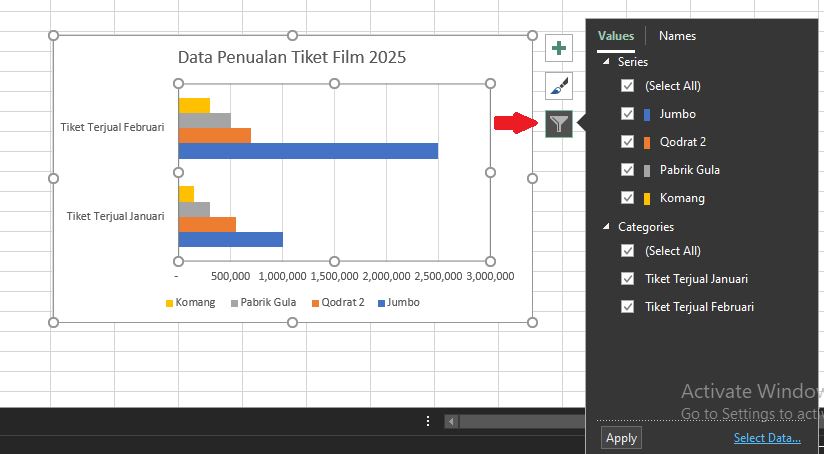Toggle Select All under Series
Image resolution: width=824 pixels, height=454 pixels.
click(628, 86)
